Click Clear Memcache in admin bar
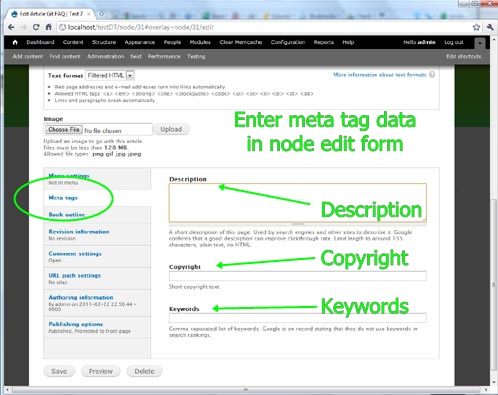Image resolution: width=498 pixels, height=395 pixels. point(241,42)
